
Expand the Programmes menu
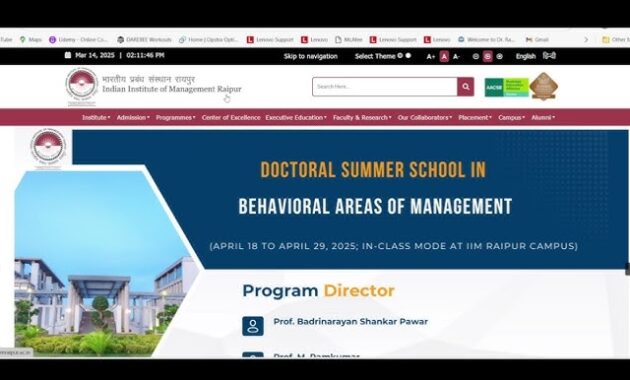pyautogui.click(x=176, y=118)
